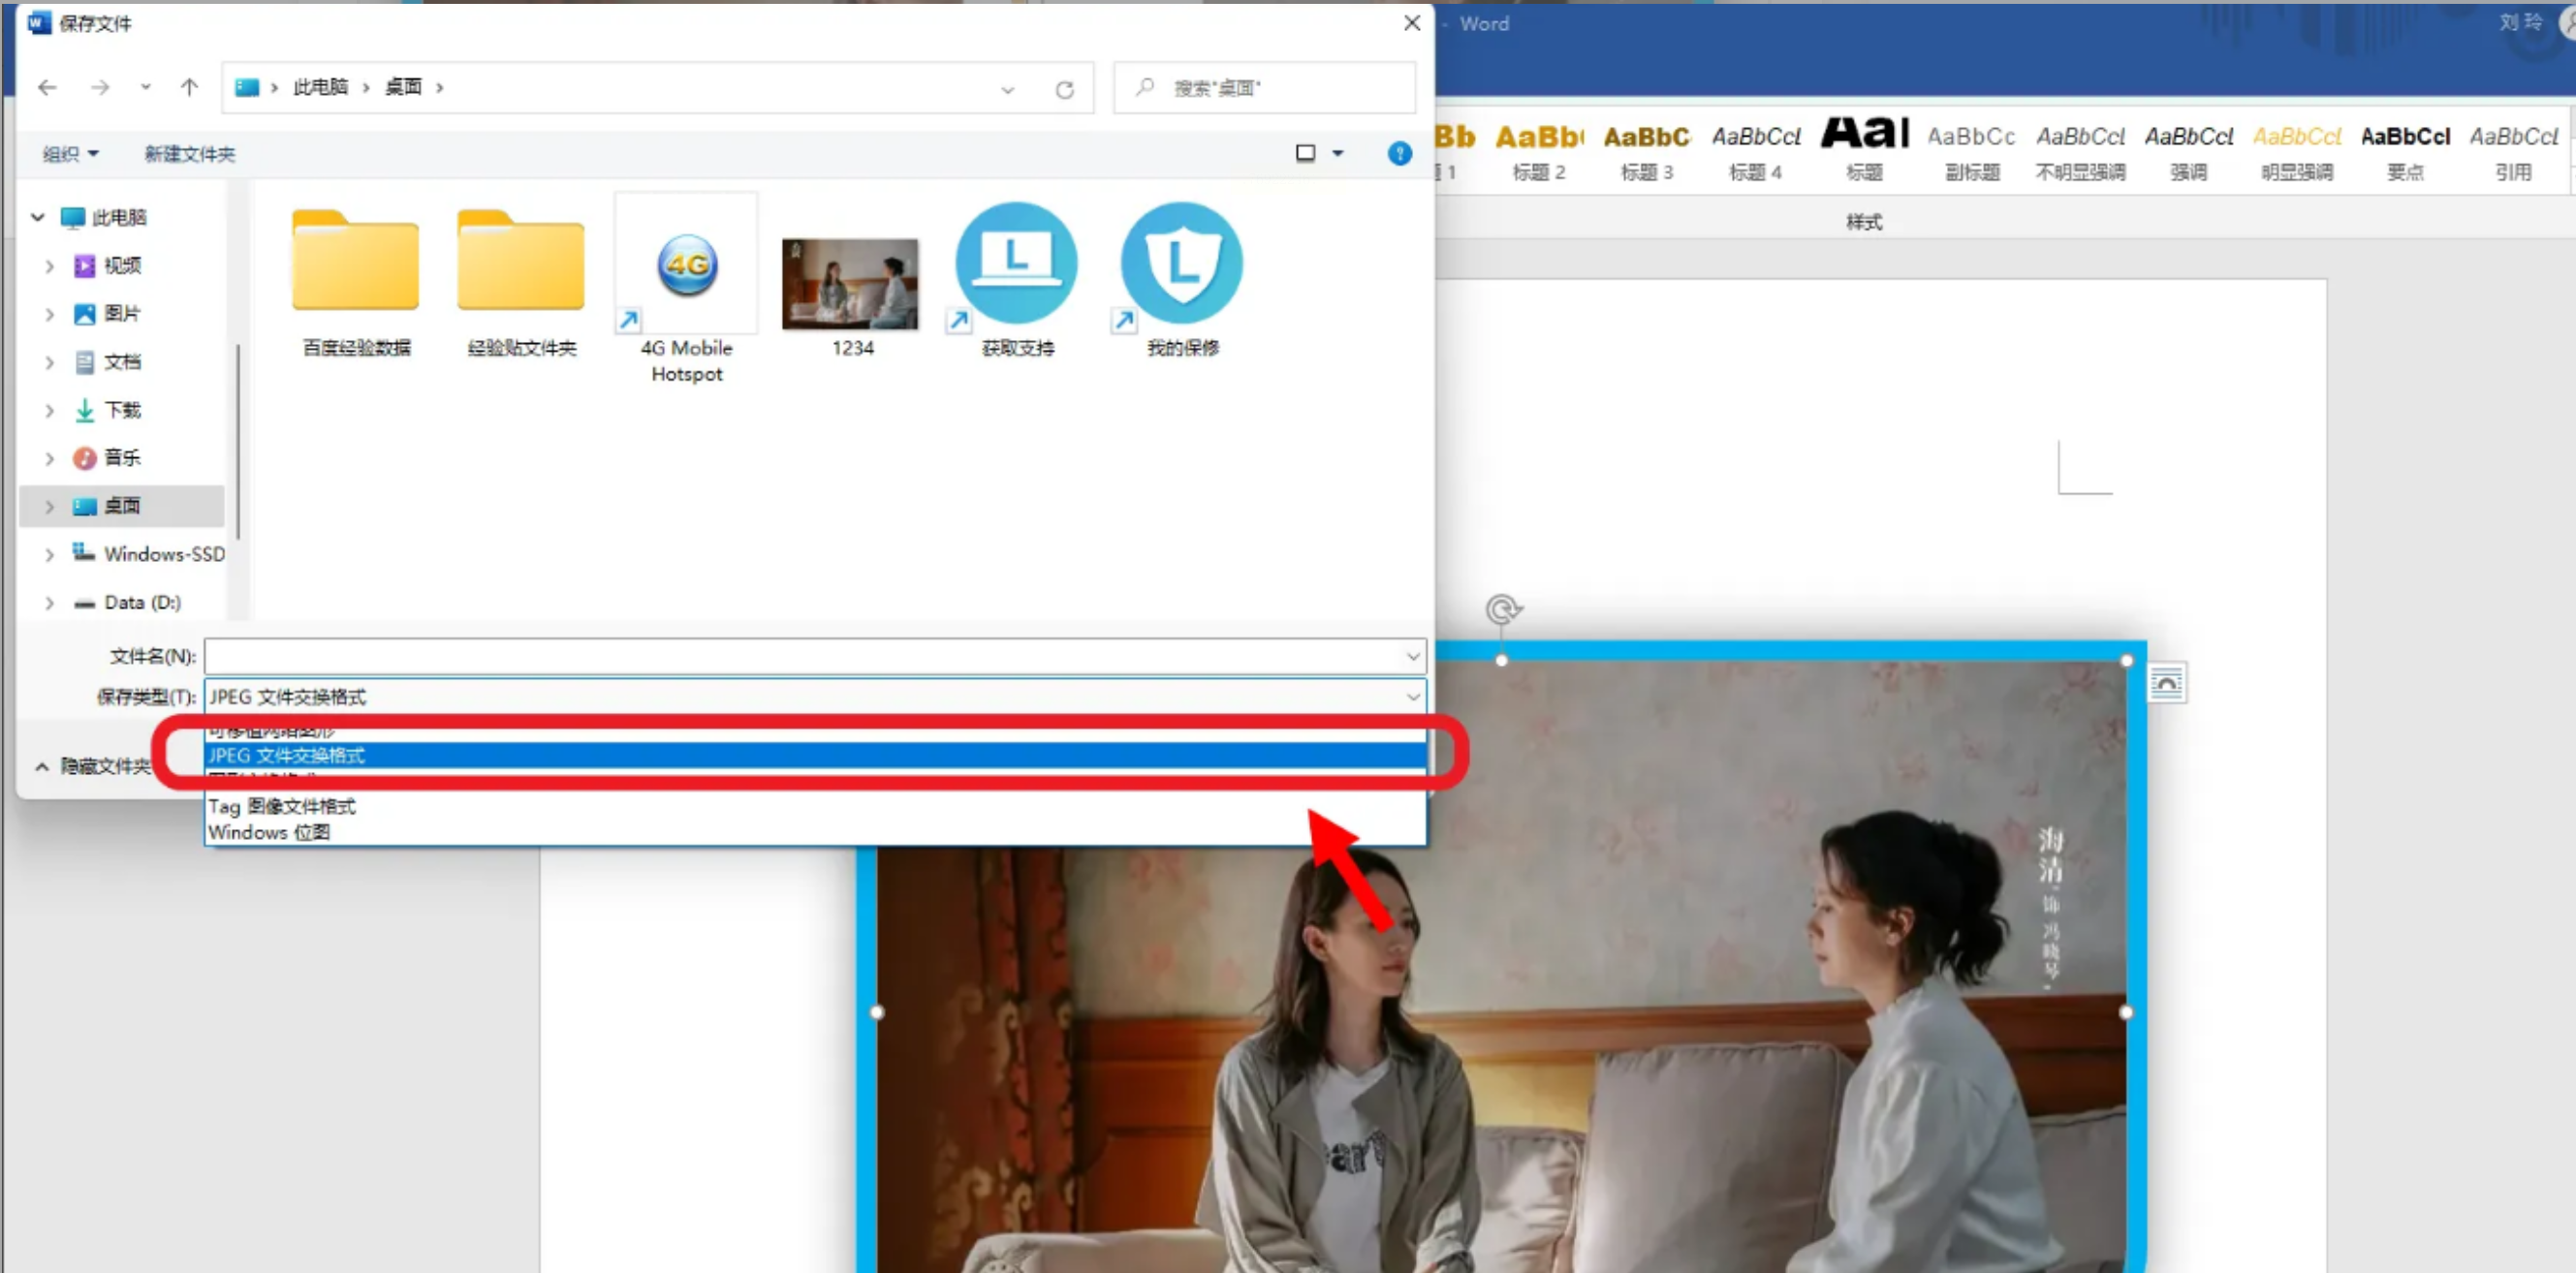The width and height of the screenshot is (2576, 1273).
Task: Click the 新建文件夹 button
Action: click(189, 154)
